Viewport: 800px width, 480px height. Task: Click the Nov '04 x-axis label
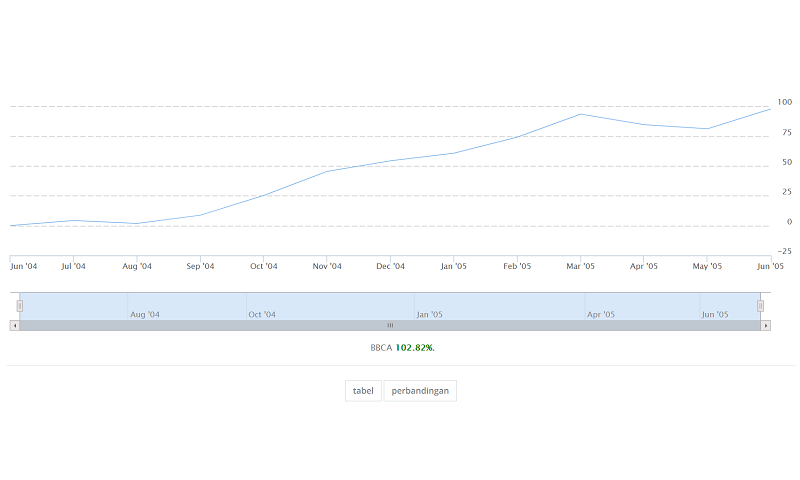click(x=327, y=266)
